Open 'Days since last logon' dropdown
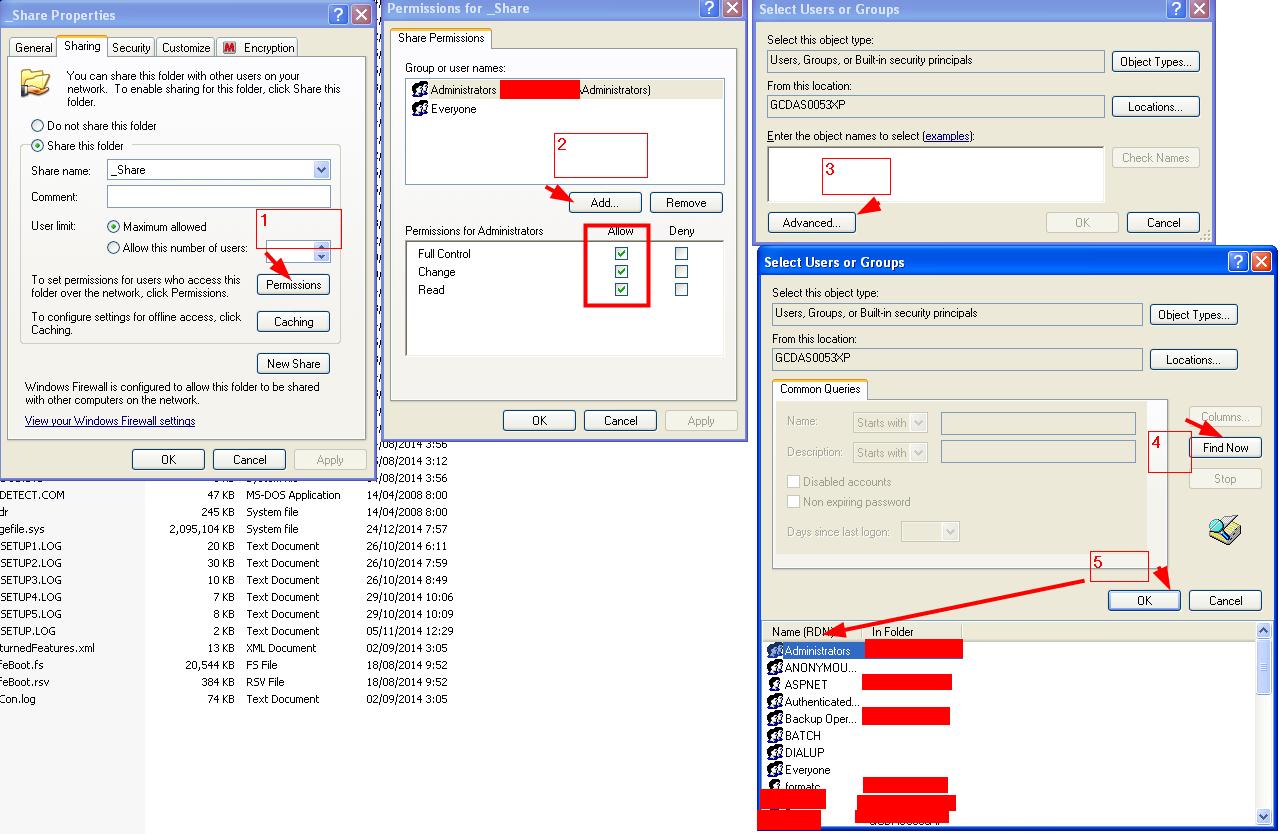This screenshot has width=1280, height=834. tap(950, 532)
